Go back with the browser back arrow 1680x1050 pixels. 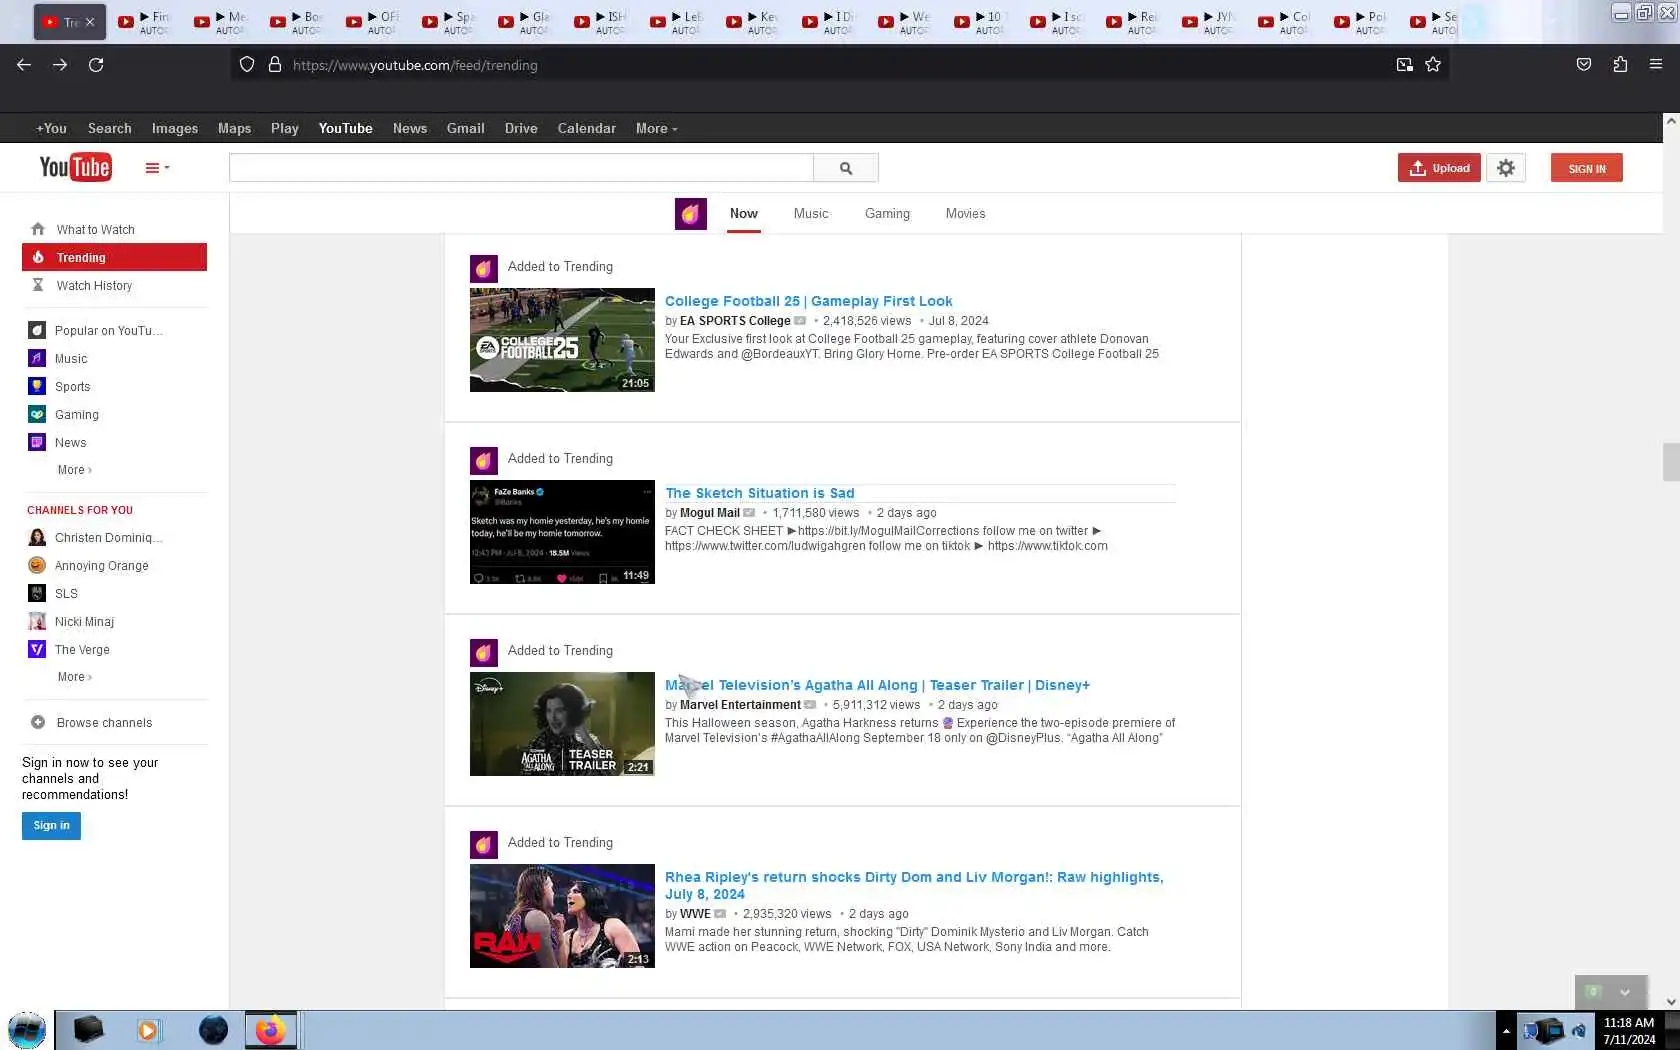(x=24, y=65)
